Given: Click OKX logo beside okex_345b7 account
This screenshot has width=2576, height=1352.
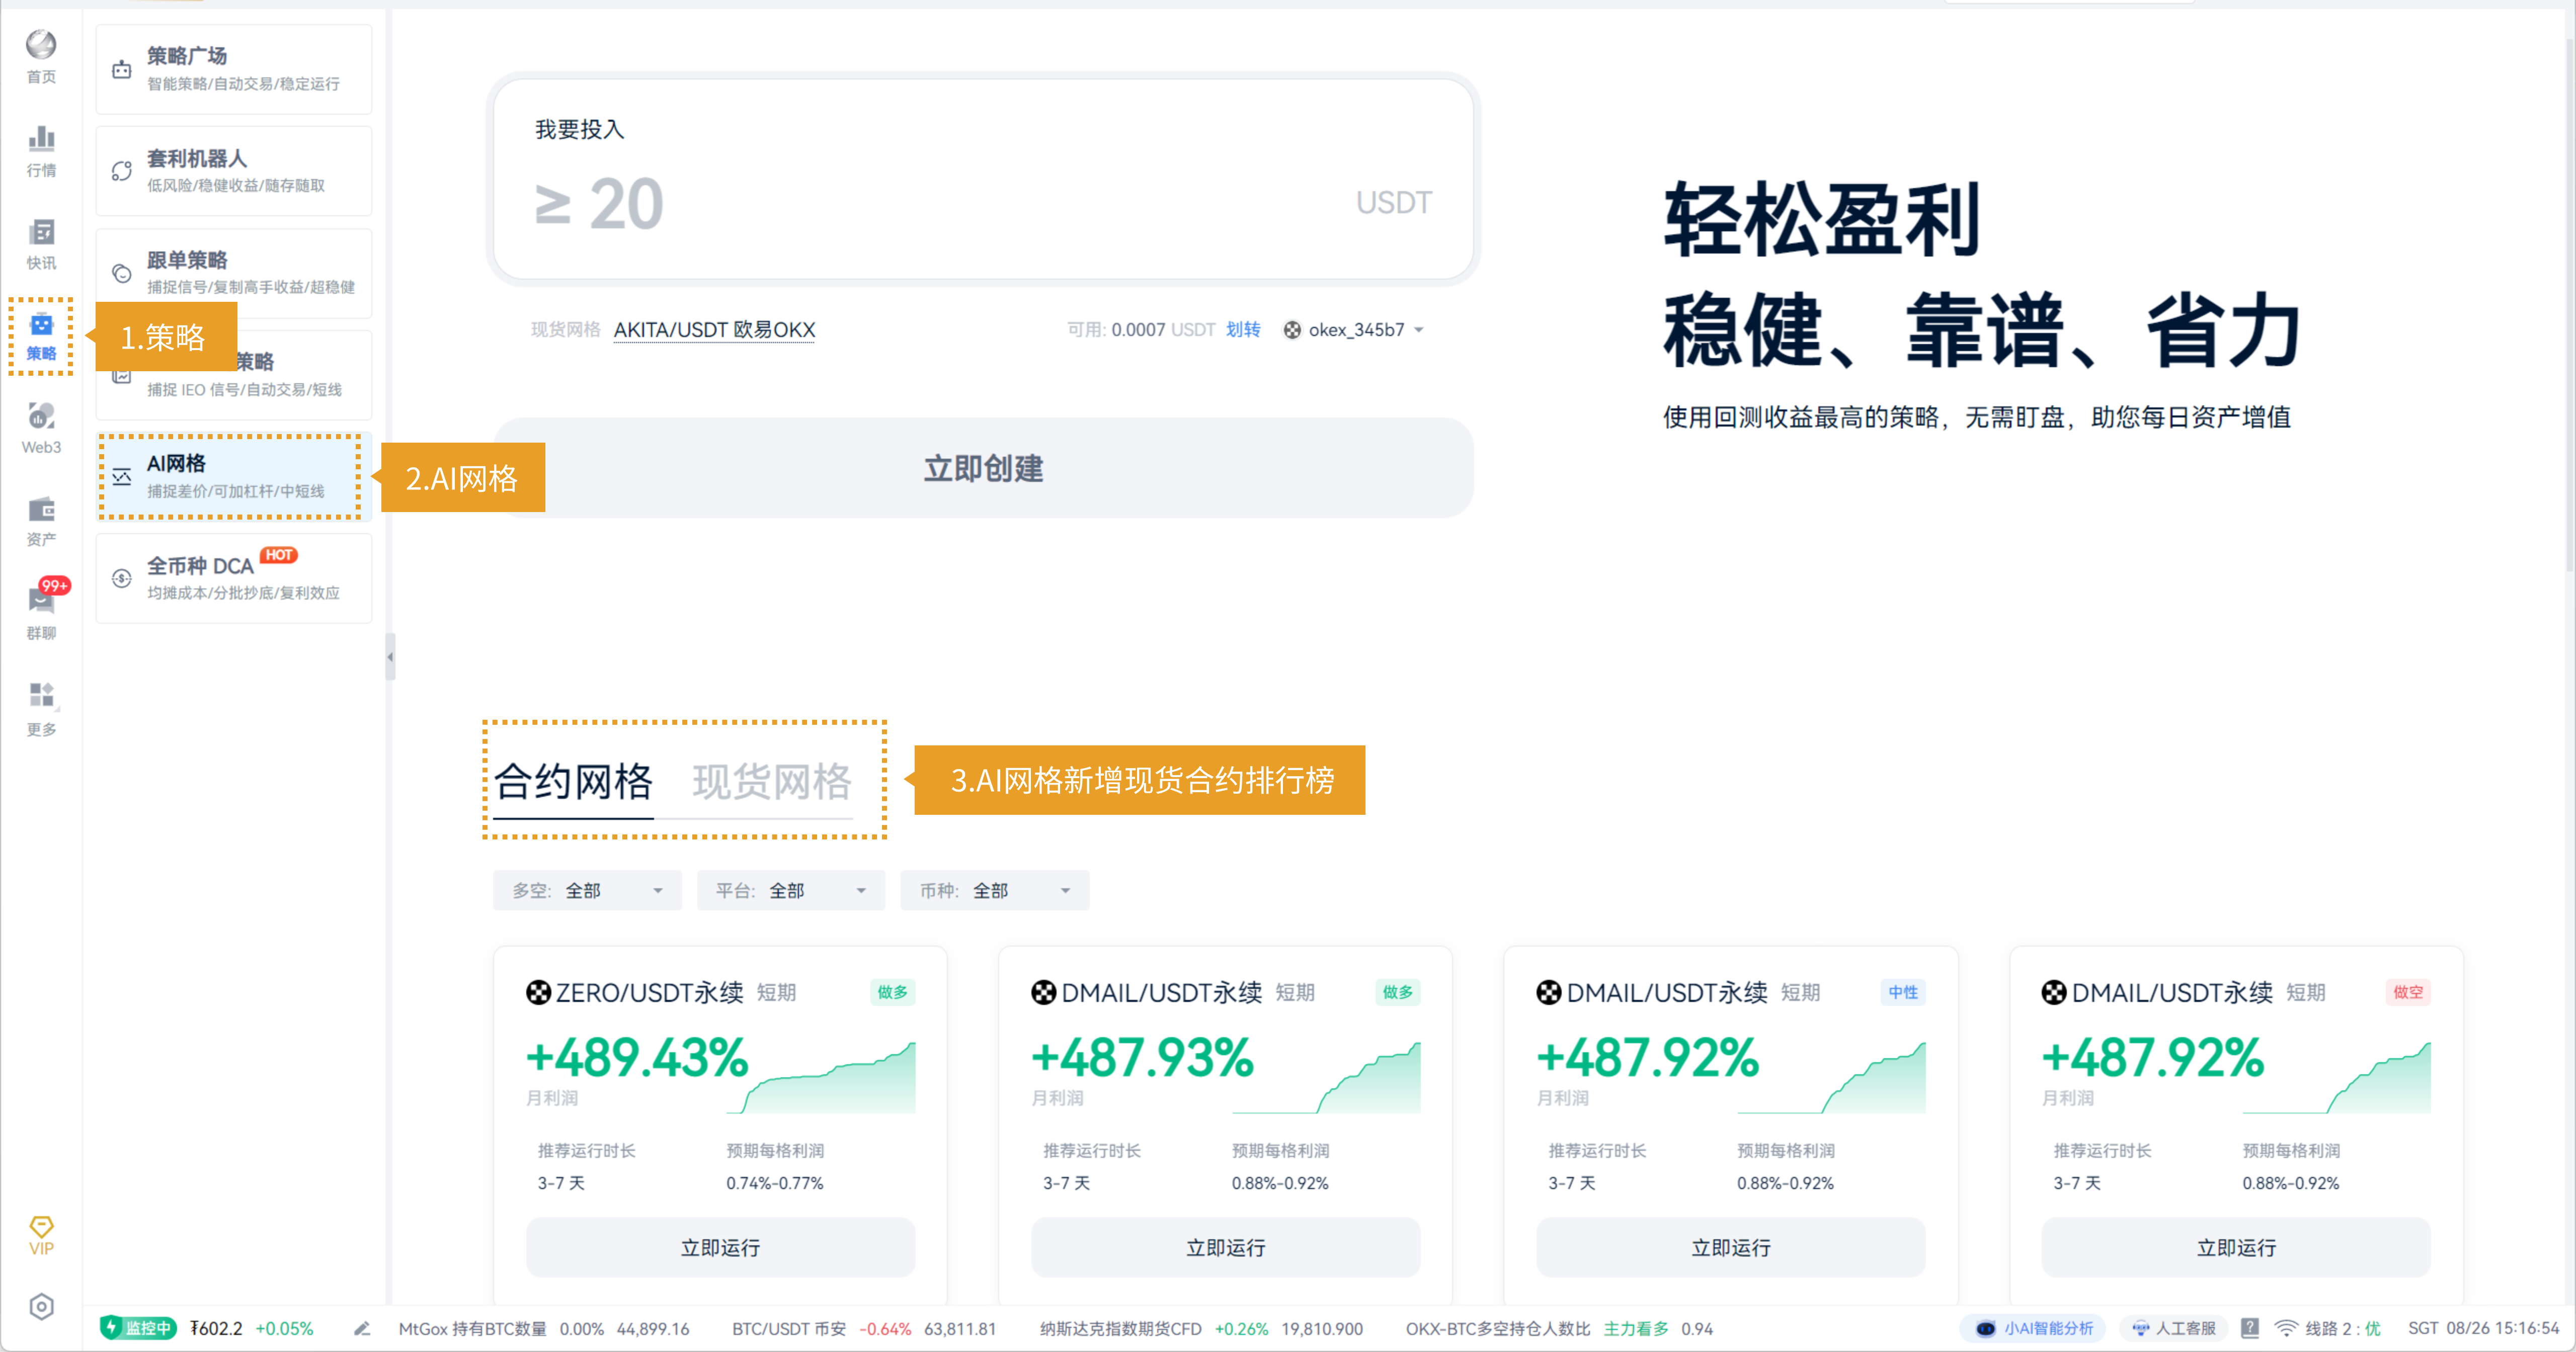Looking at the screenshot, I should coord(1292,330).
